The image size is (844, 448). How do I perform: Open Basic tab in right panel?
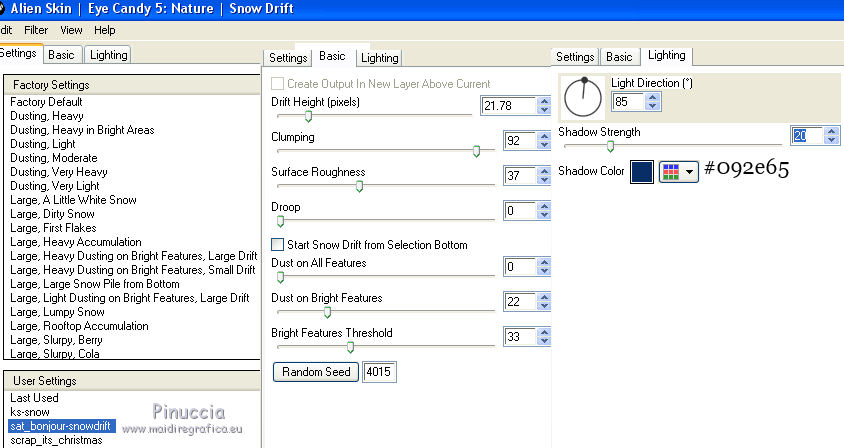click(x=619, y=57)
